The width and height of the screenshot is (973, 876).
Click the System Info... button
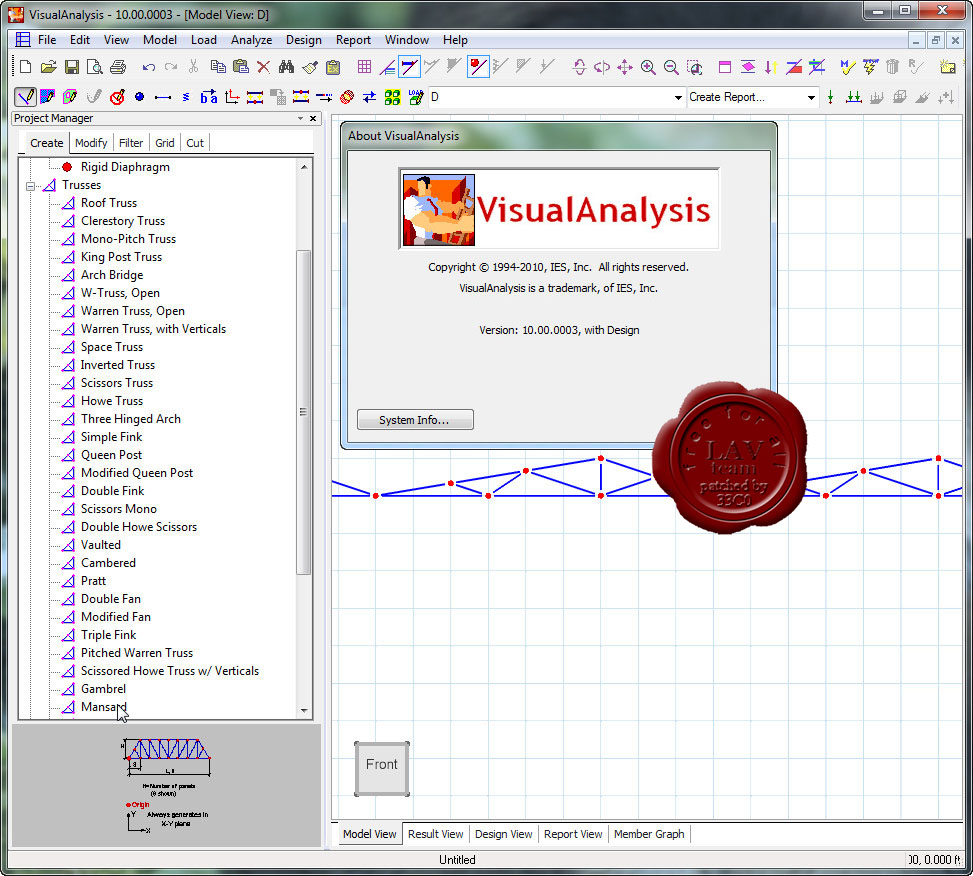(415, 420)
